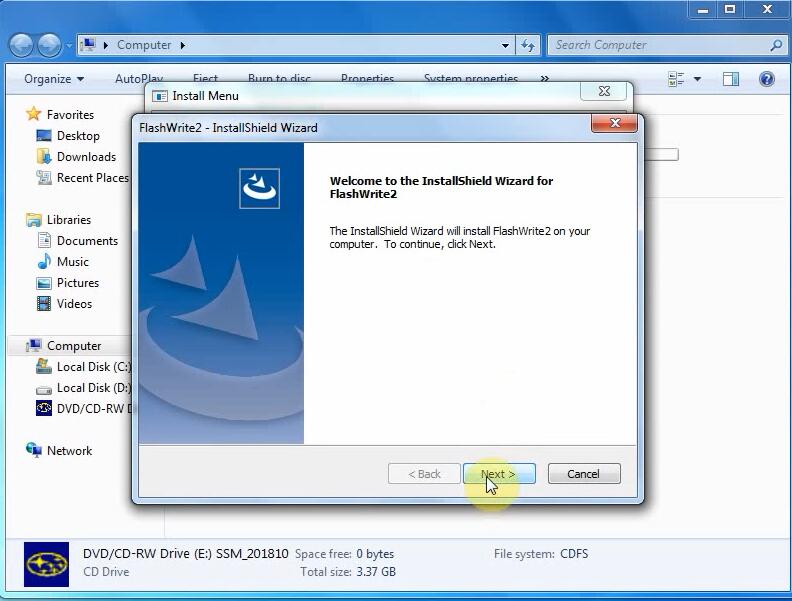
Task: Click the Recent Places icon
Action: (44, 177)
